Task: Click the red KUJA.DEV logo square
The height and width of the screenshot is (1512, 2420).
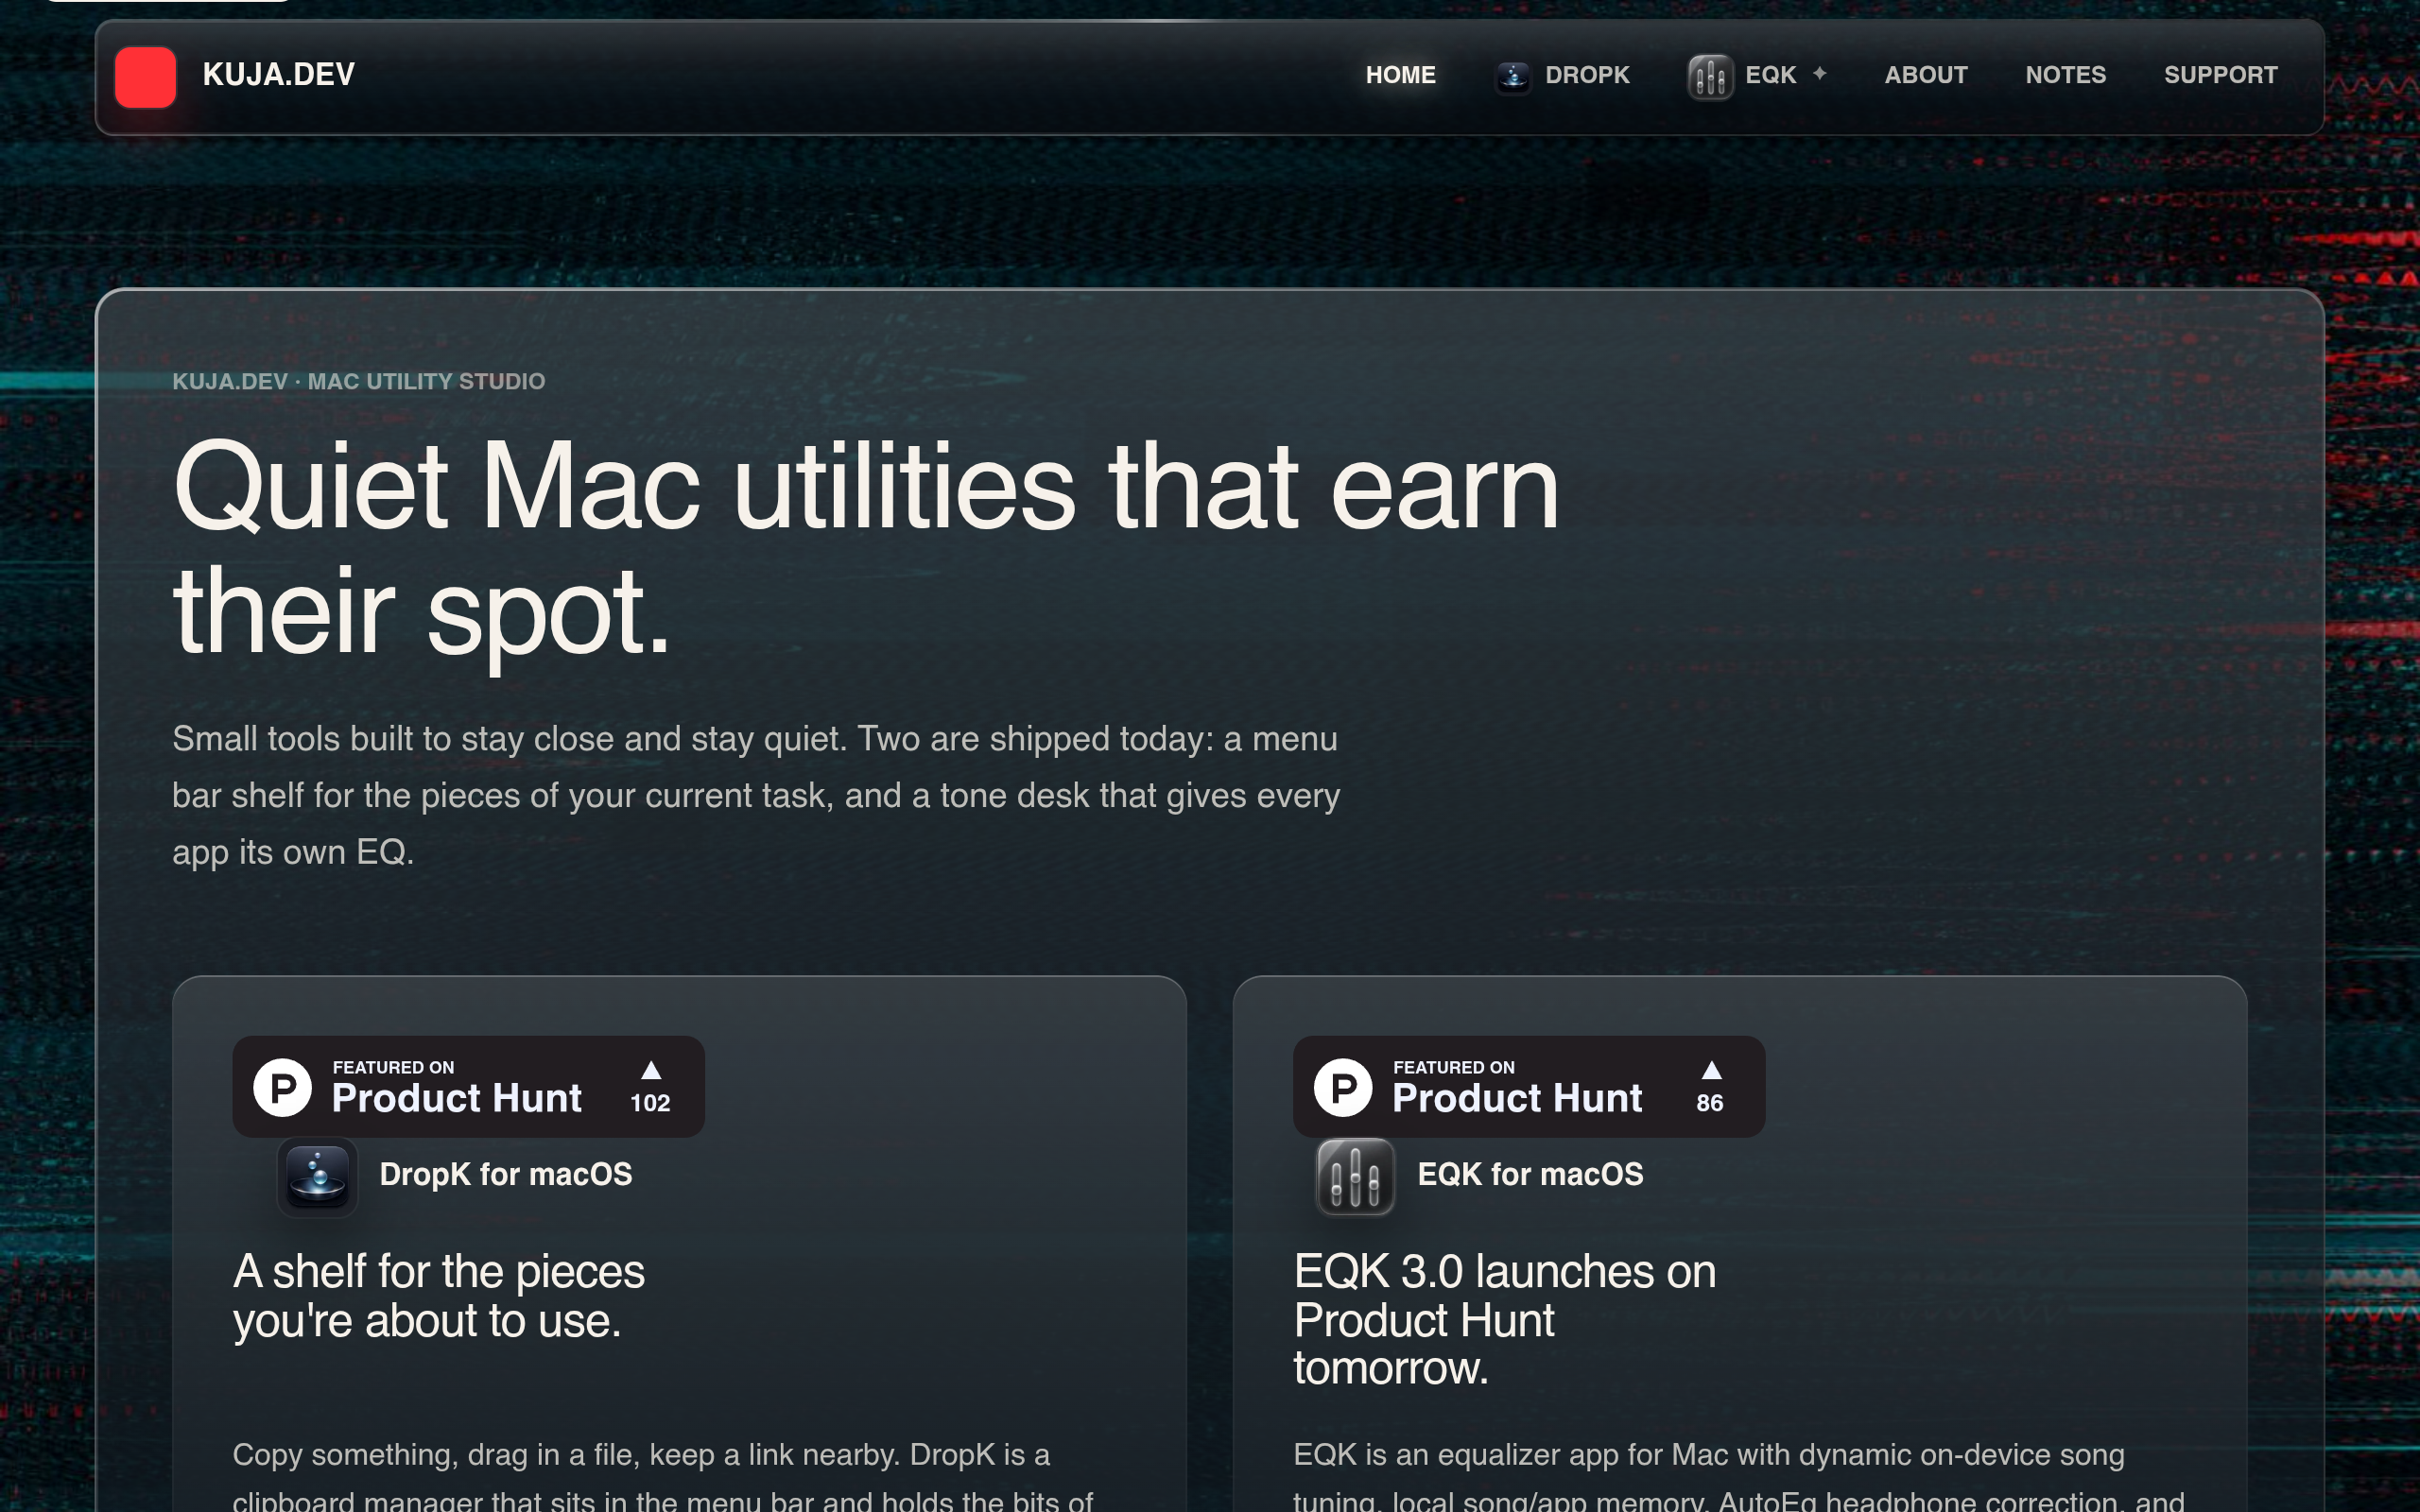Action: [145, 76]
